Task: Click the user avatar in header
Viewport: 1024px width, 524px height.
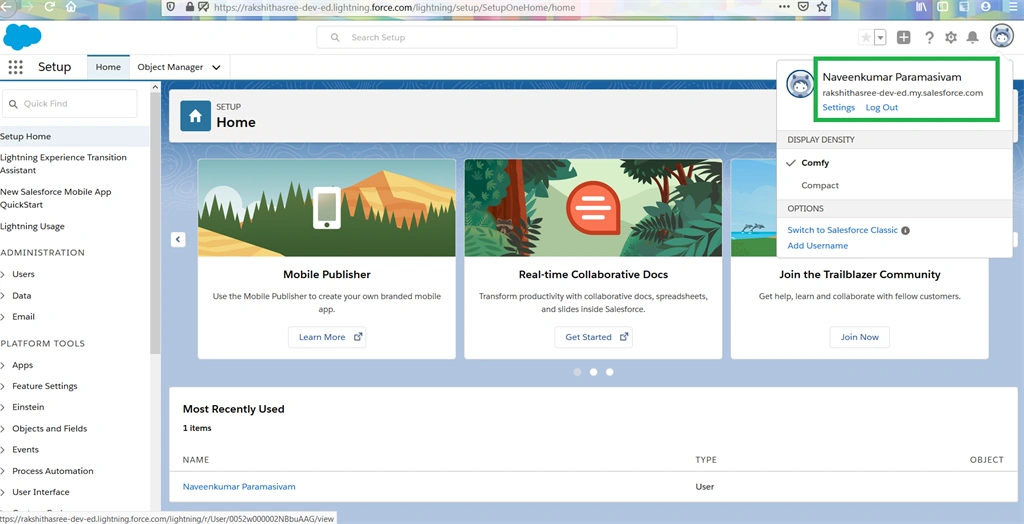Action: pyautogui.click(x=1001, y=37)
